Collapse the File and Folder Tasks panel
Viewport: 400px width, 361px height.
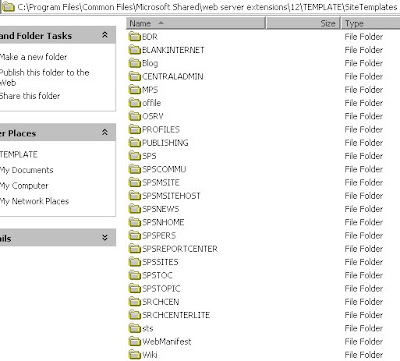pyautogui.click(x=105, y=35)
